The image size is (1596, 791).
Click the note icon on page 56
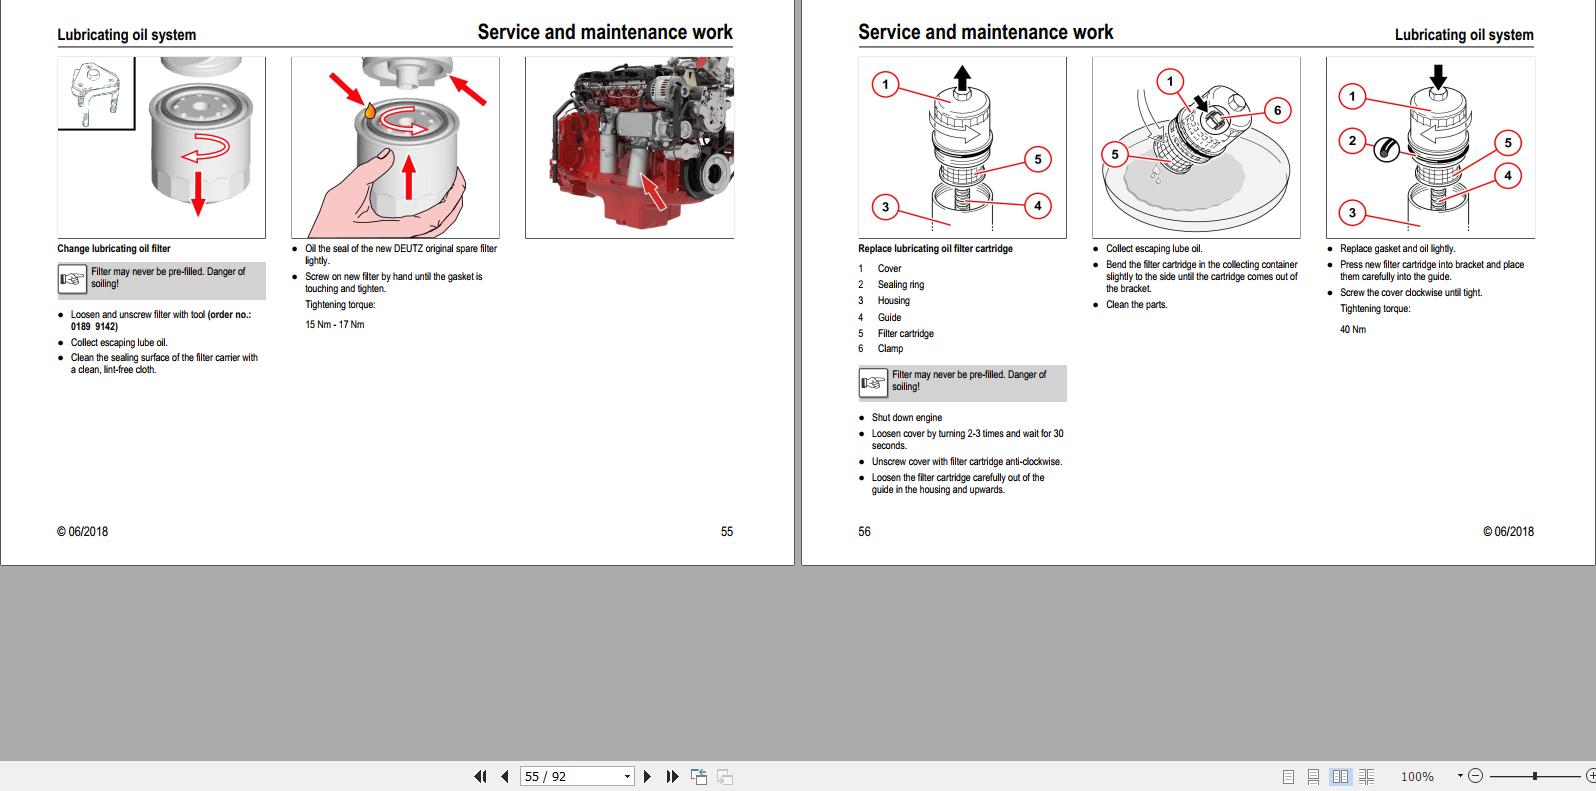[873, 382]
